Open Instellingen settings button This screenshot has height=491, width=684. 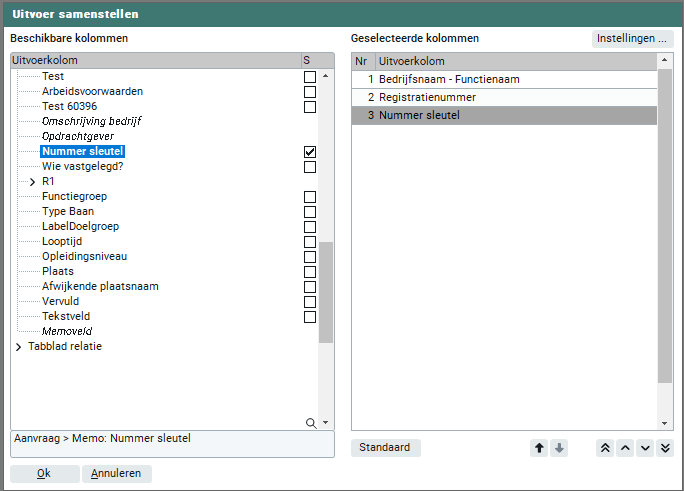coord(631,39)
